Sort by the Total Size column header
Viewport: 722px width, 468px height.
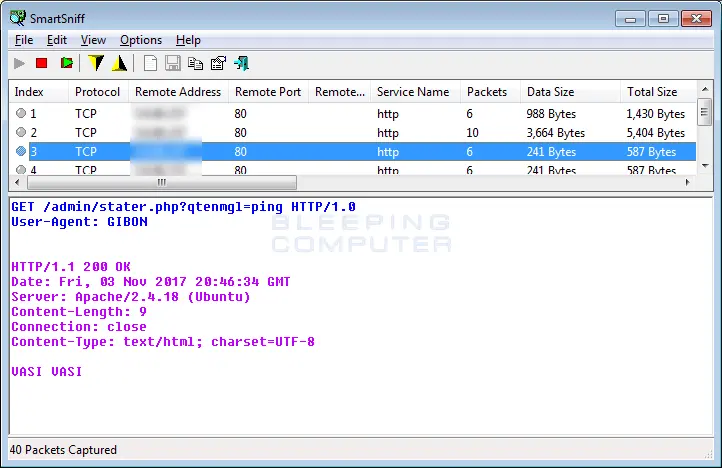coord(658,92)
